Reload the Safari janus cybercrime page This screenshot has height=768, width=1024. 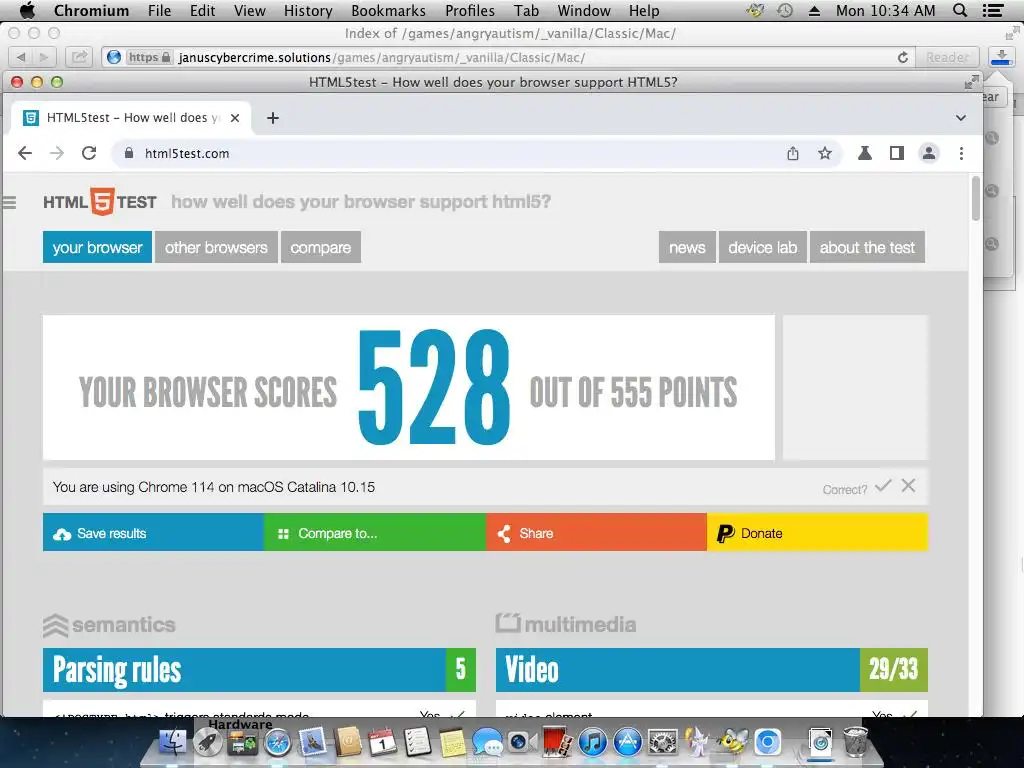tap(903, 57)
